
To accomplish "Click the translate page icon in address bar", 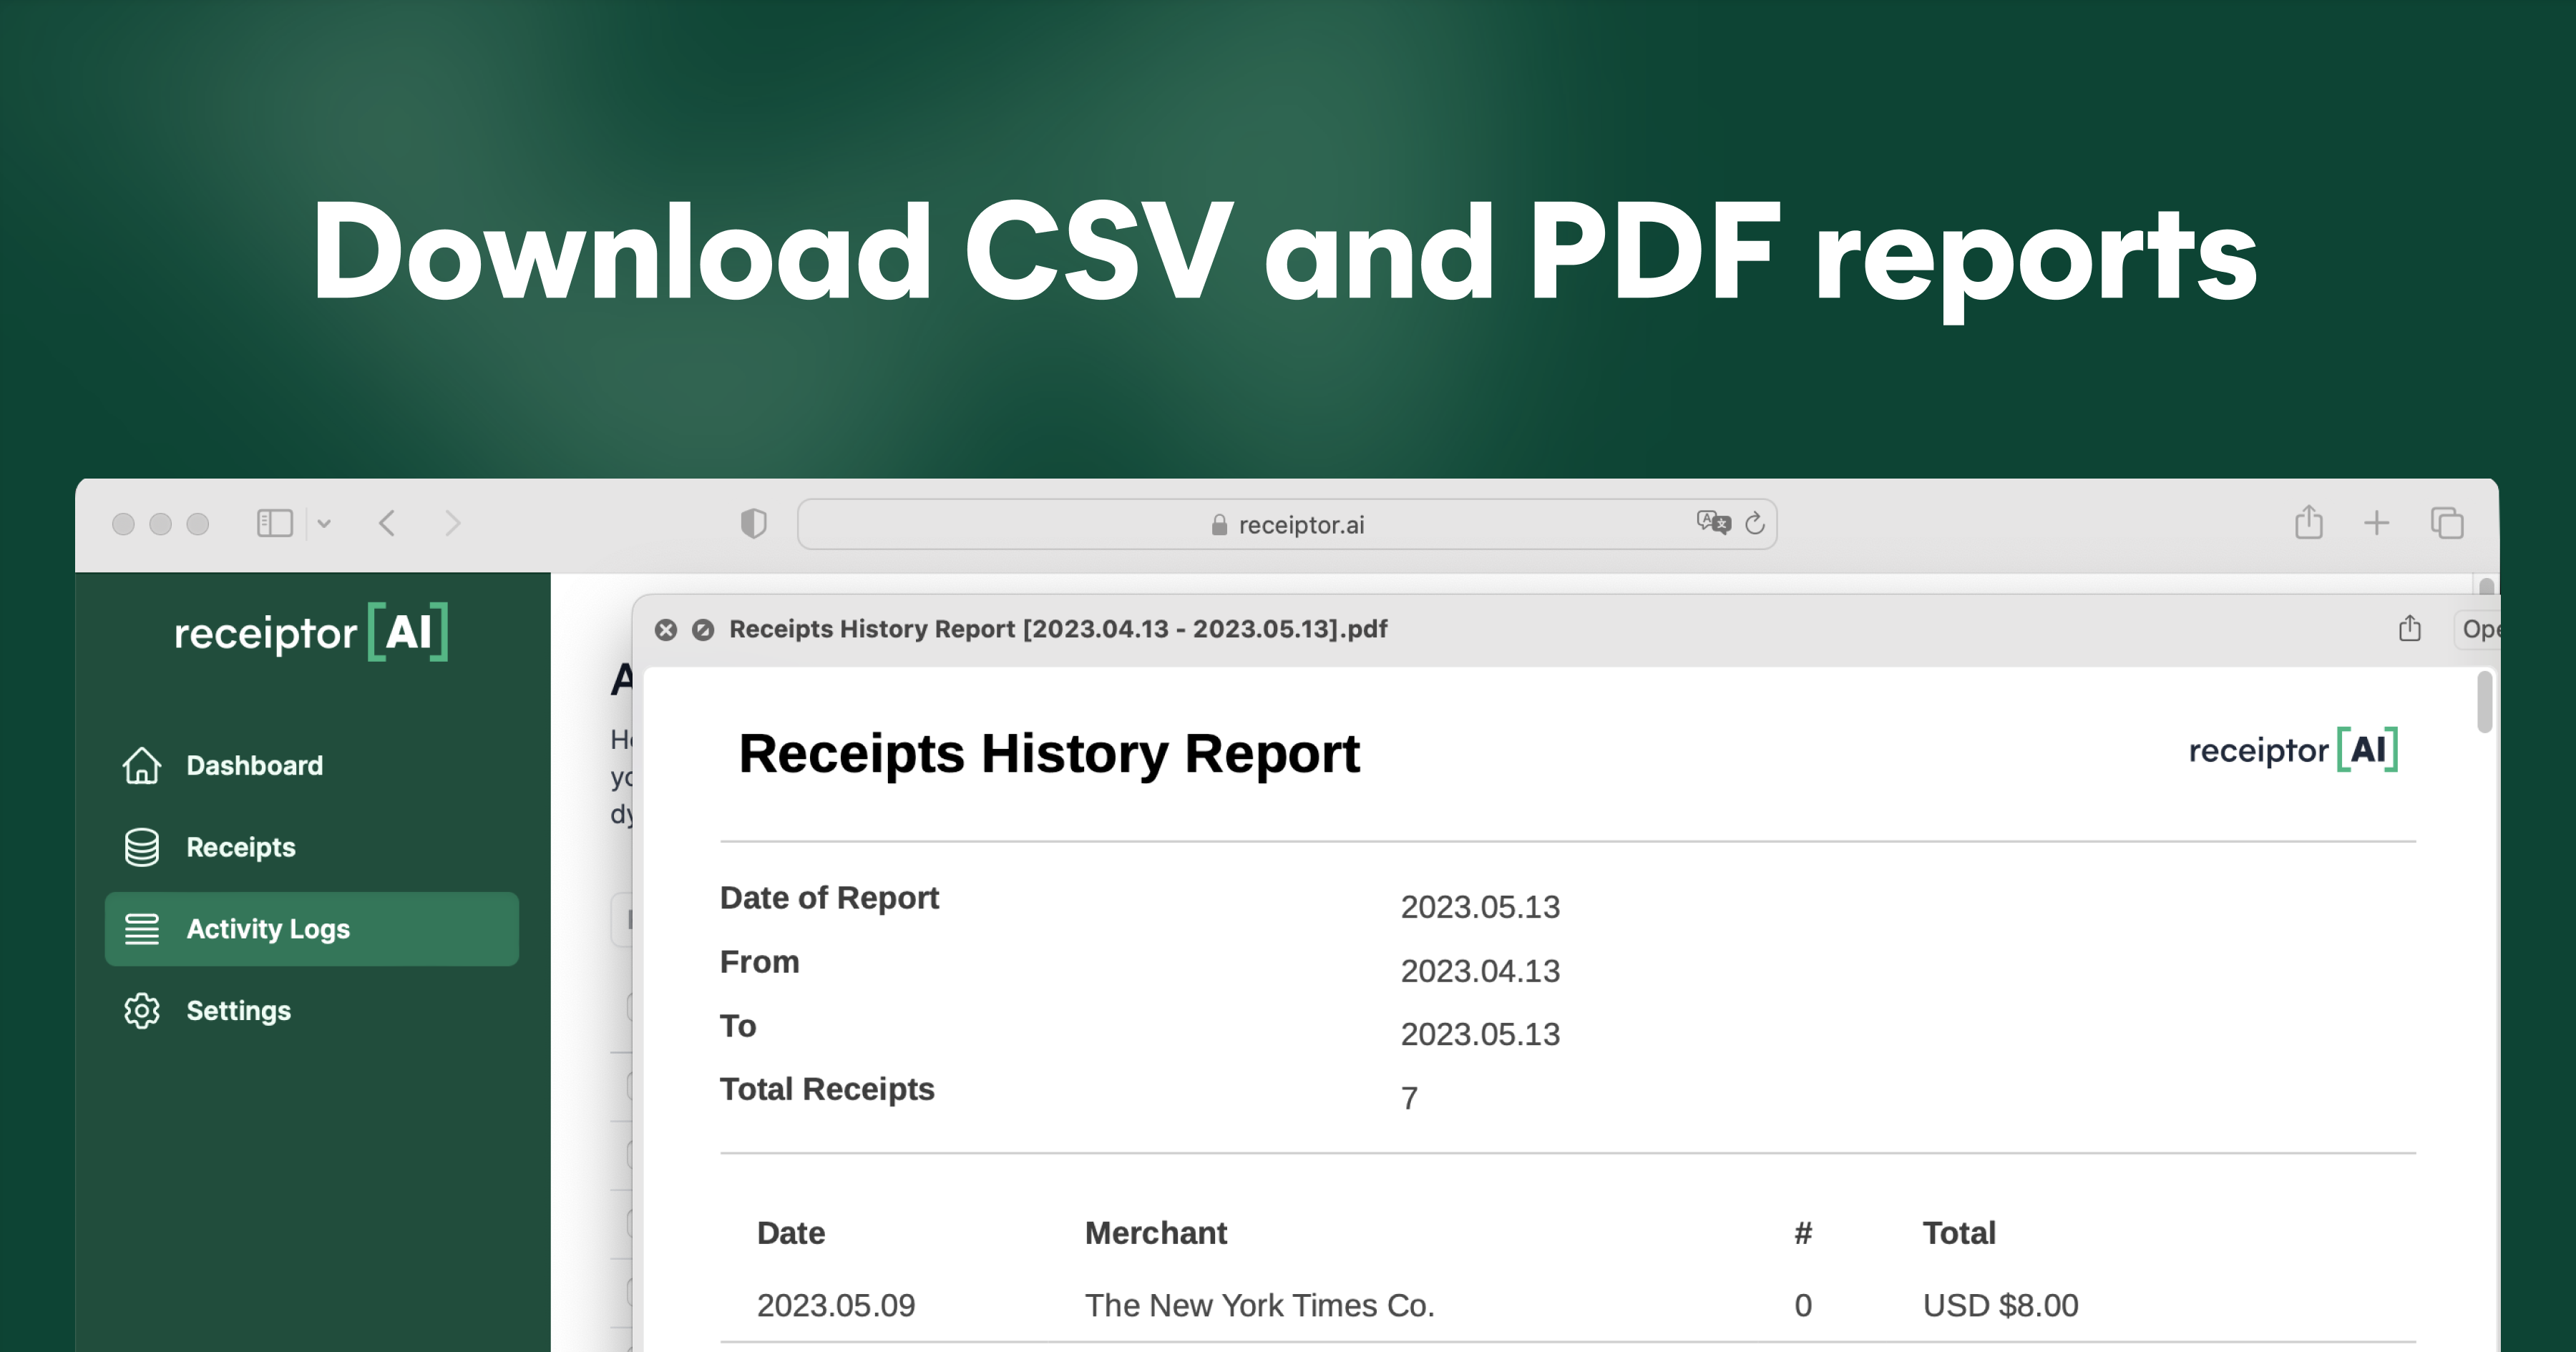I will [x=1712, y=522].
